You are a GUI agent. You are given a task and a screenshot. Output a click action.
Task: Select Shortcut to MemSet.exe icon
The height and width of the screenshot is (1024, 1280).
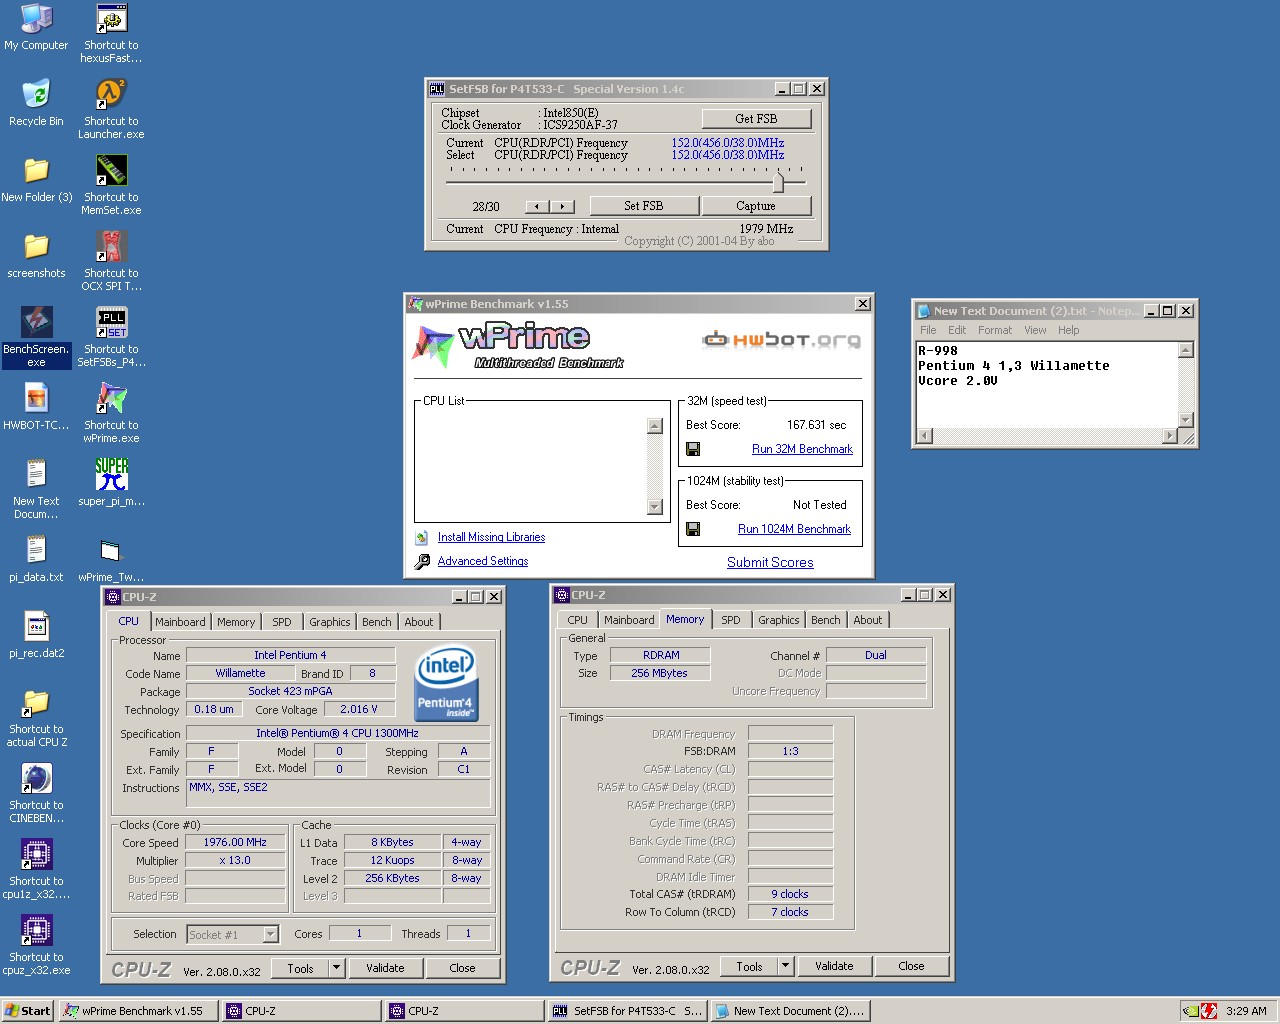tap(111, 185)
